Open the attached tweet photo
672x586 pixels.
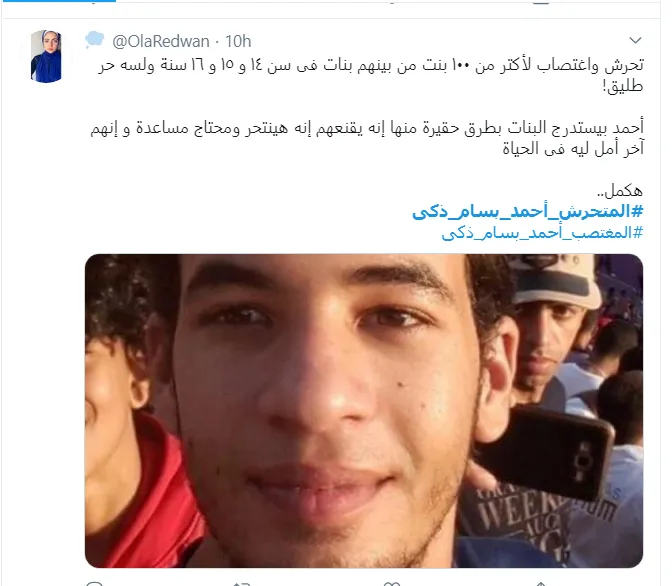(364, 411)
